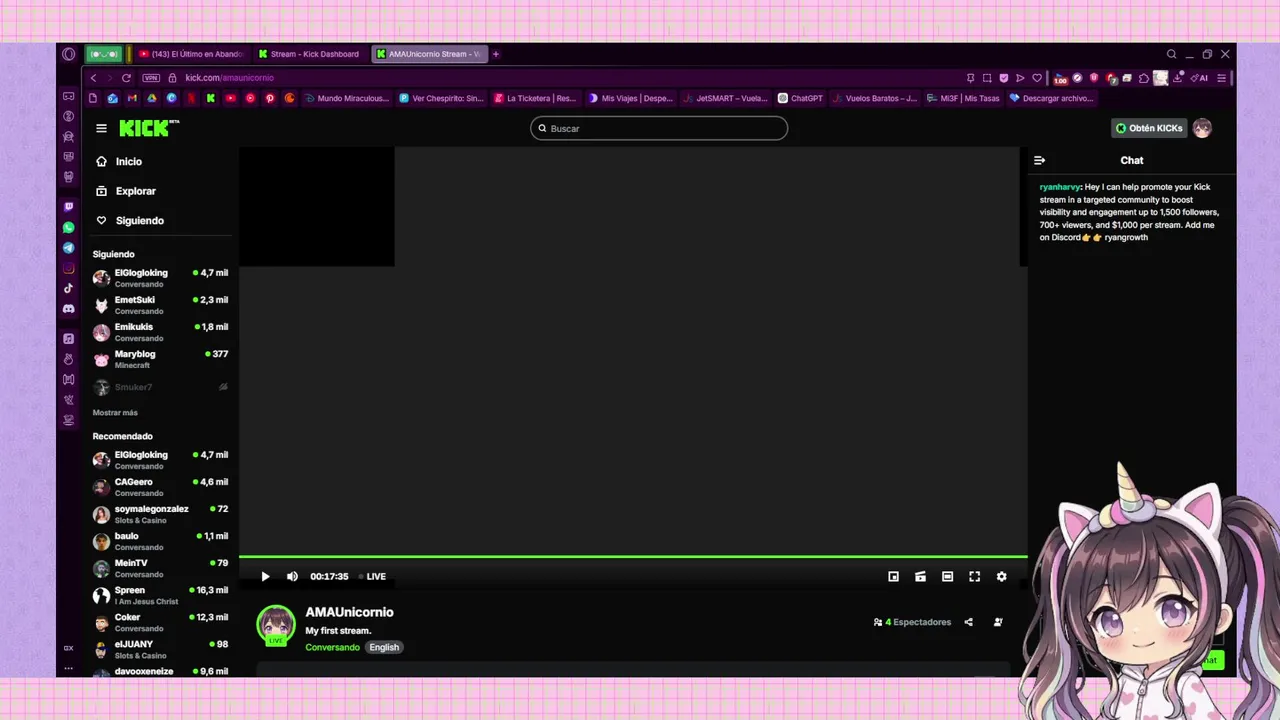Open Siguiendo in Kick sidebar
Image resolution: width=1280 pixels, height=720 pixels.
[x=130, y=220]
